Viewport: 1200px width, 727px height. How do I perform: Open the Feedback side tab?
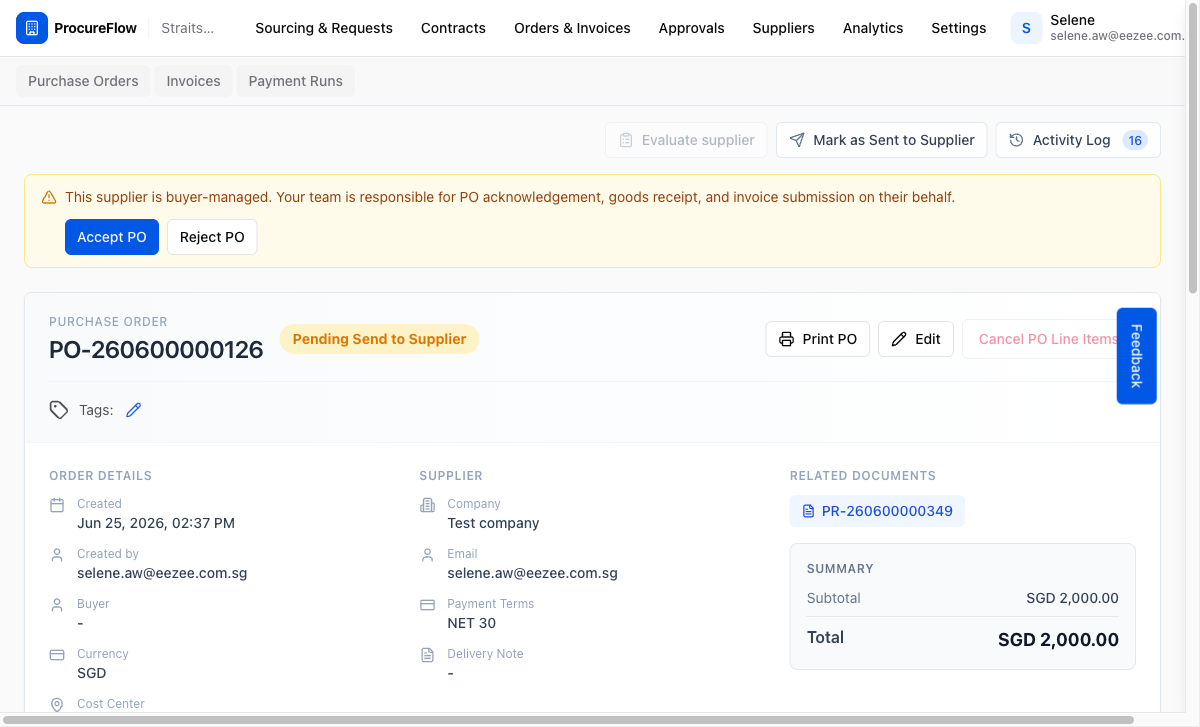(1136, 356)
